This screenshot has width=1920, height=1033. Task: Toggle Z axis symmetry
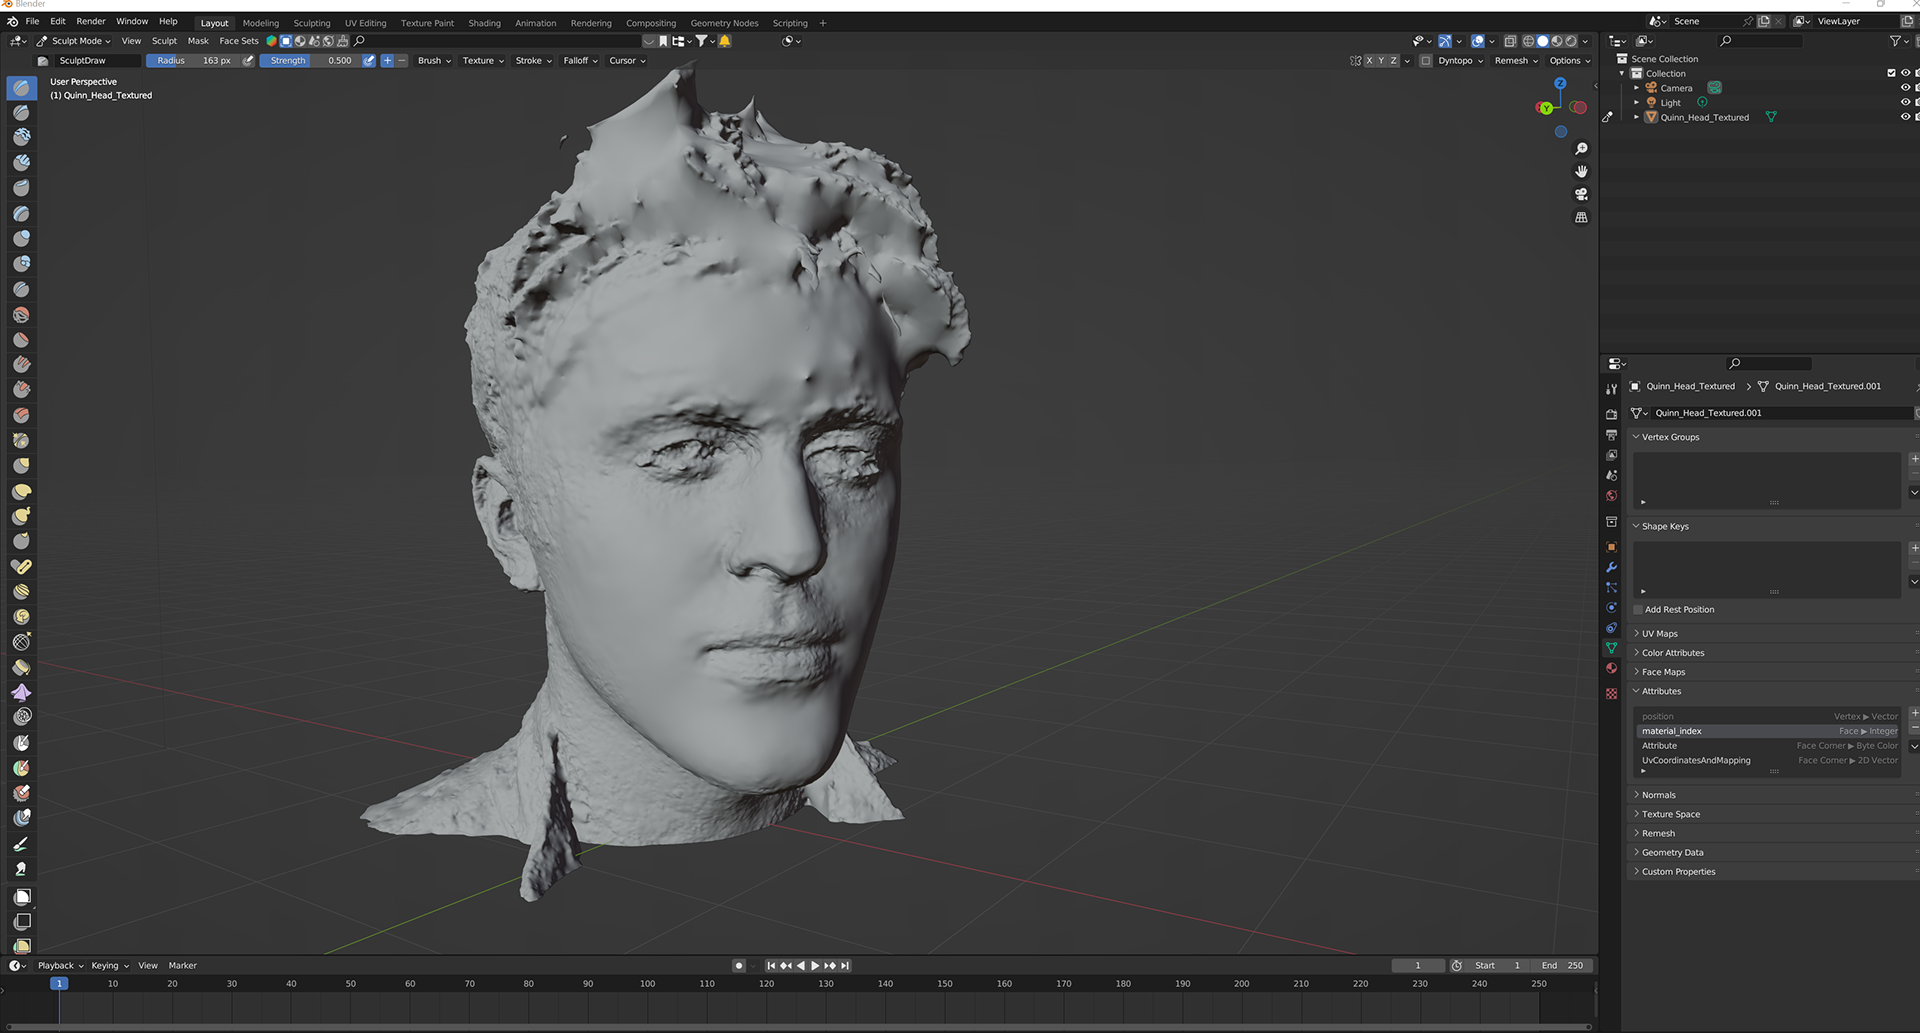pyautogui.click(x=1394, y=61)
